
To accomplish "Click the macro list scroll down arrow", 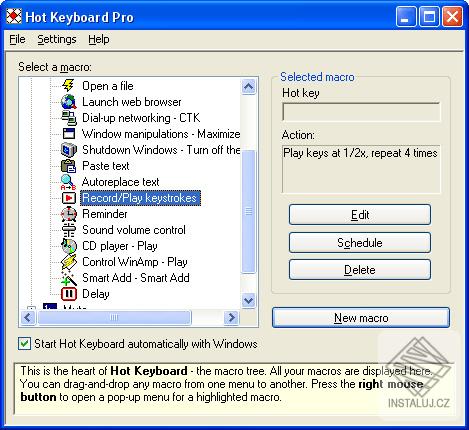I will tap(248, 301).
